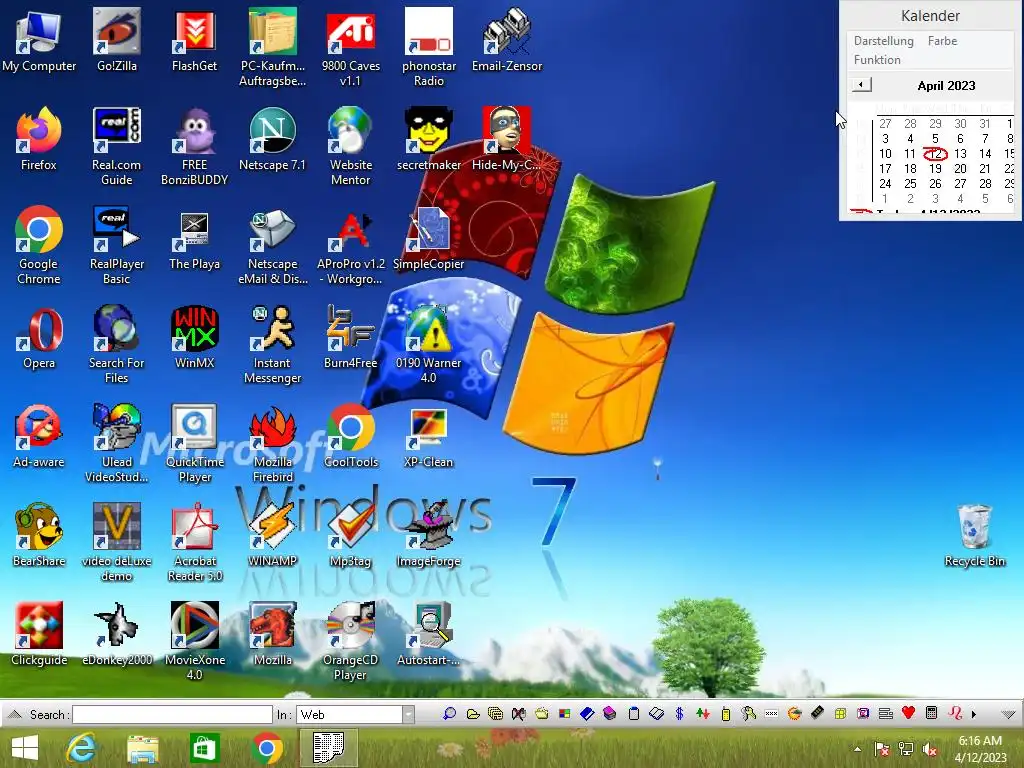This screenshot has height=768, width=1024.
Task: Open the Action Center flag tray icon
Action: click(882, 749)
